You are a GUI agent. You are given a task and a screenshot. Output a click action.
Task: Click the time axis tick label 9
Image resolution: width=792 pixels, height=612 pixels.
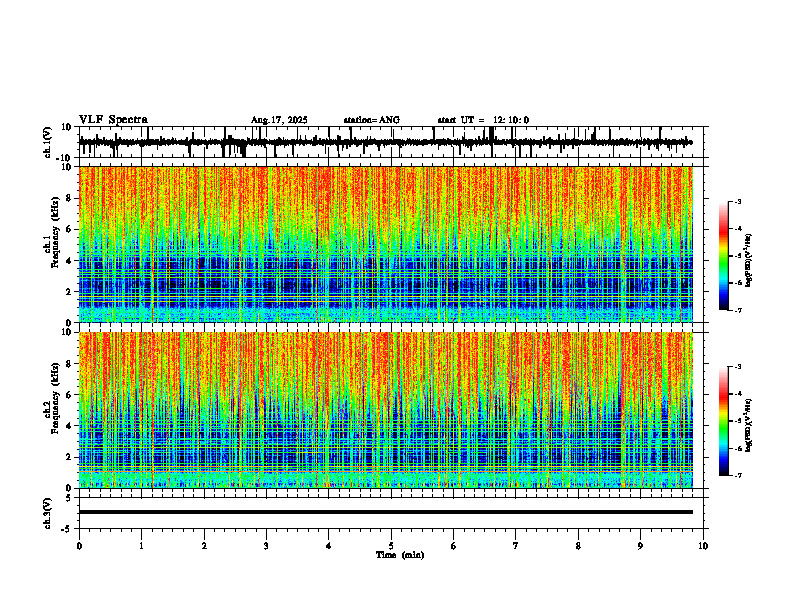click(x=640, y=546)
